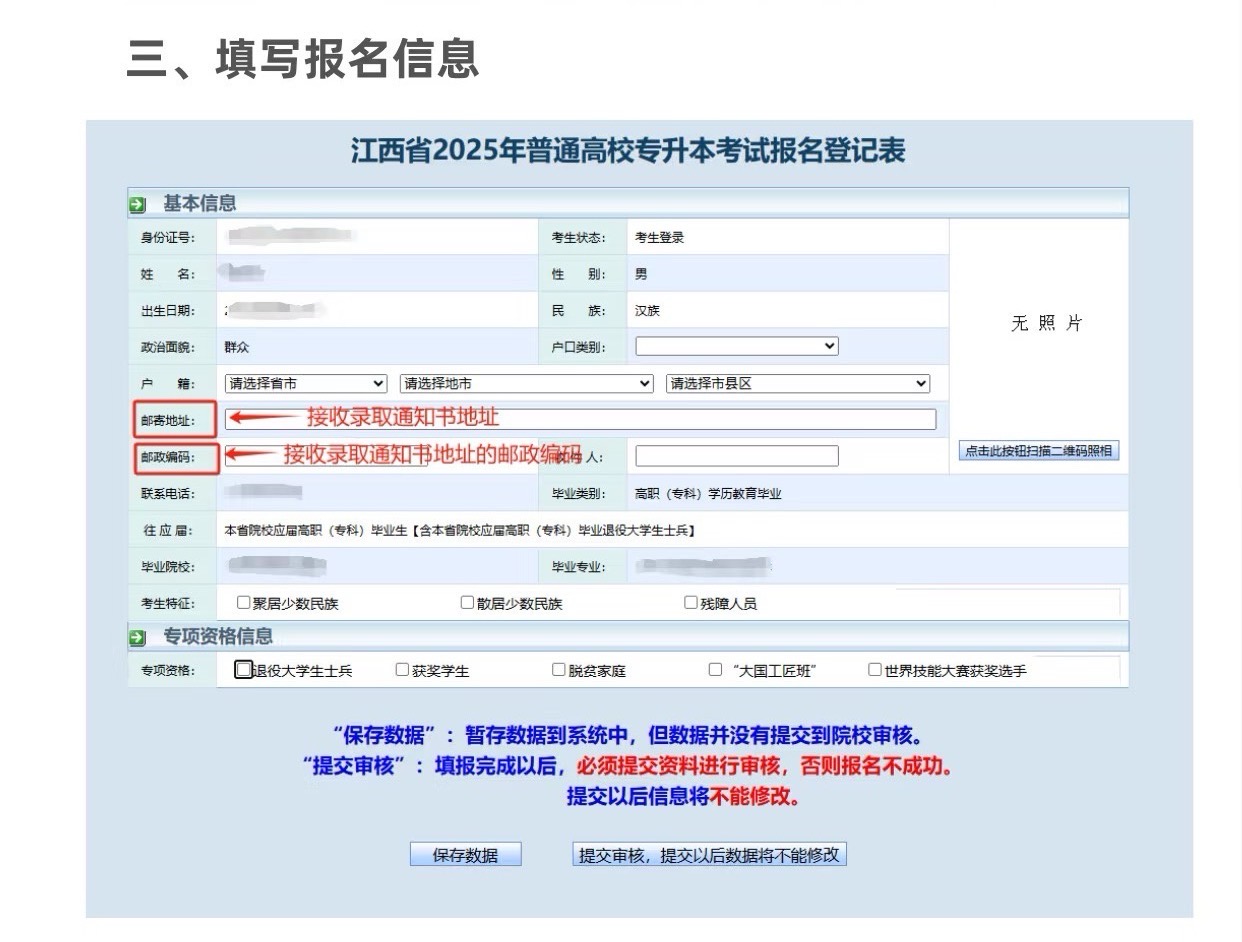Check the 残障人员 option
The height and width of the screenshot is (942, 1242).
690,602
